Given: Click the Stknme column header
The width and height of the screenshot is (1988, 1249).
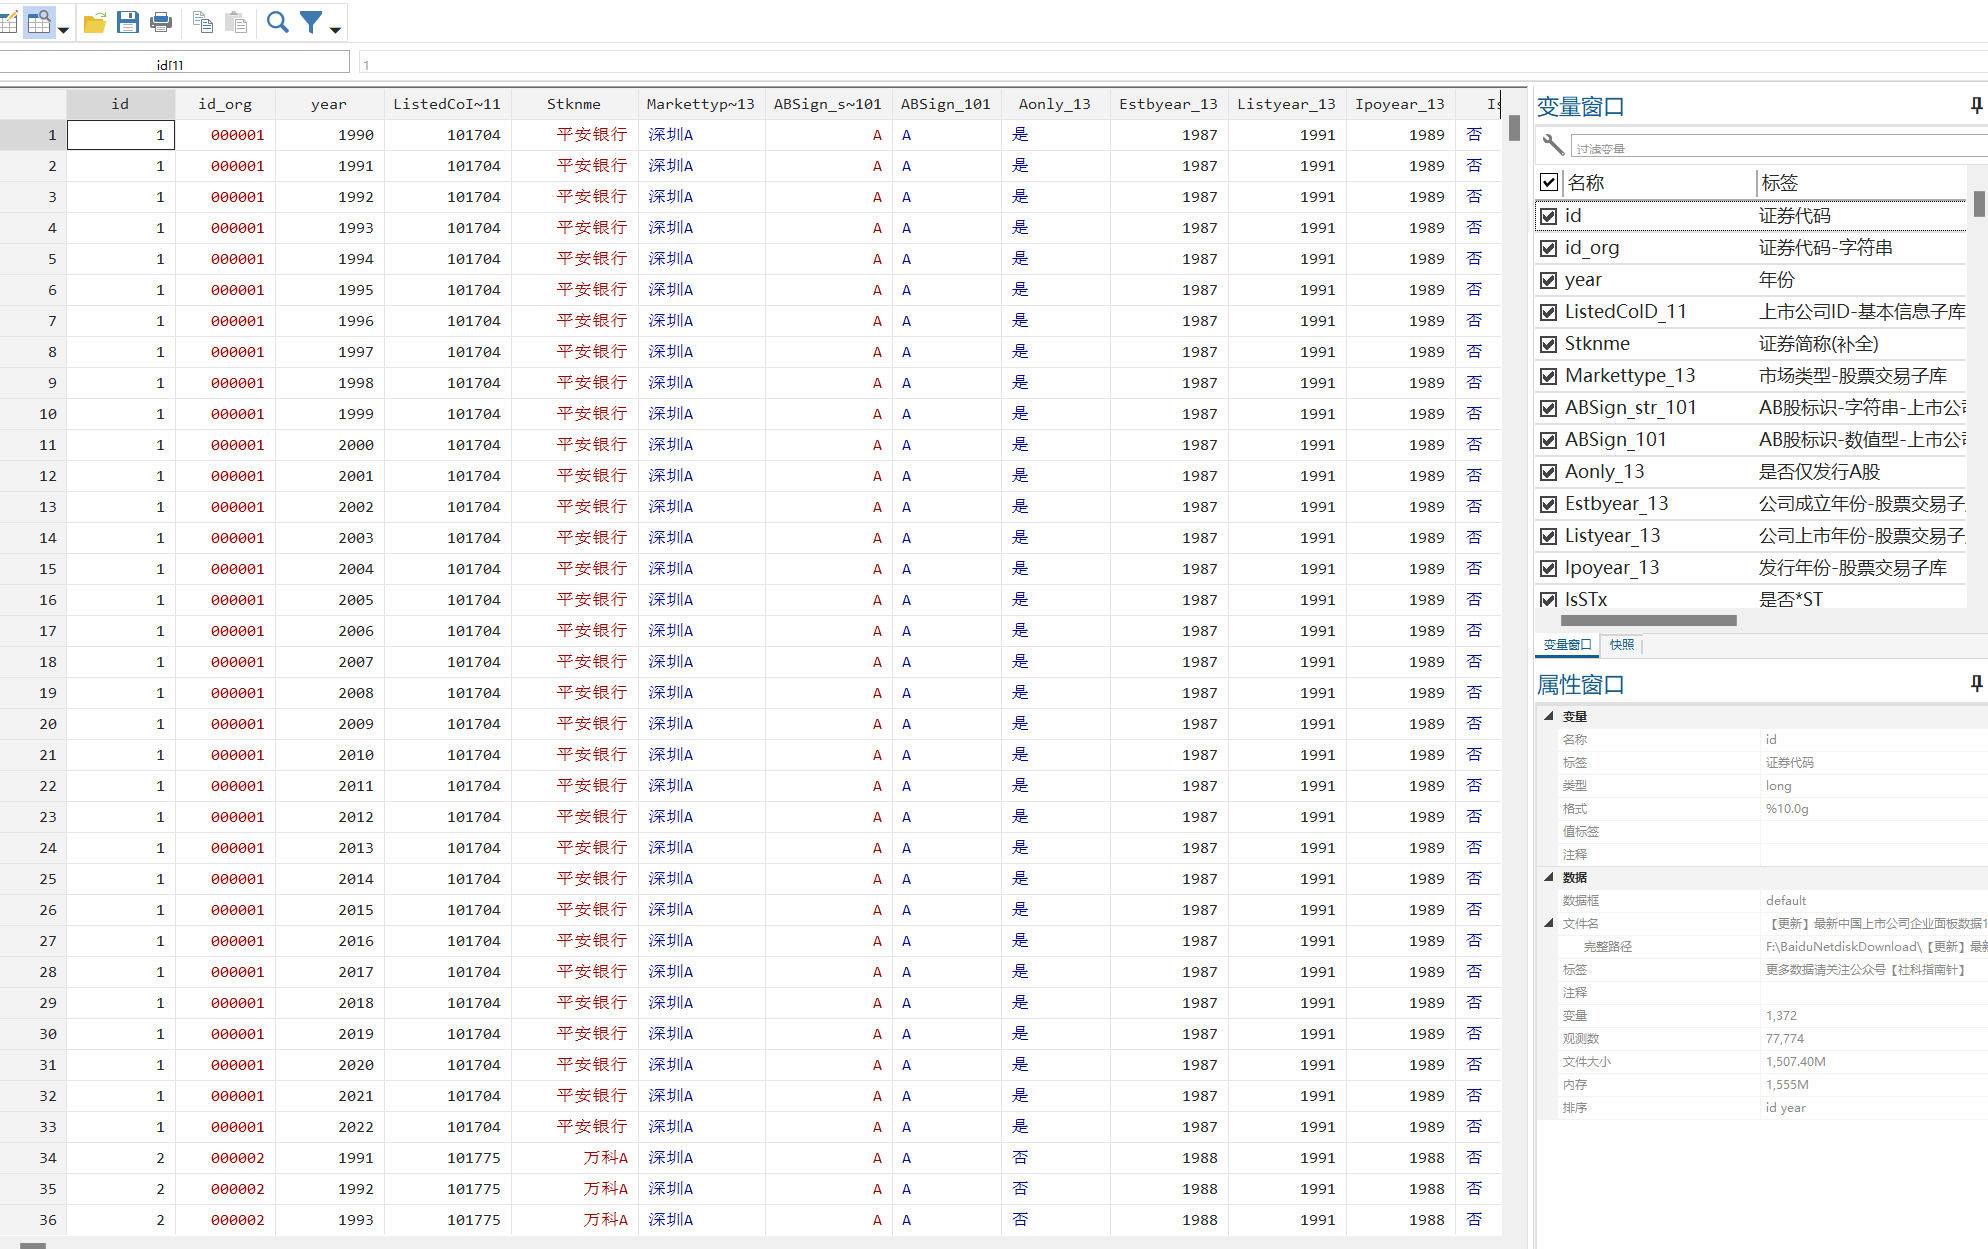Looking at the screenshot, I should (573, 104).
